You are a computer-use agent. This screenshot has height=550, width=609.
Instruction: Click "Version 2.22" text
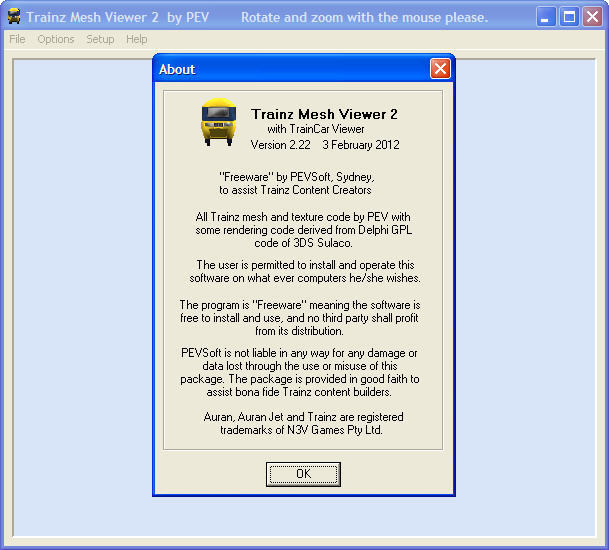(x=280, y=145)
